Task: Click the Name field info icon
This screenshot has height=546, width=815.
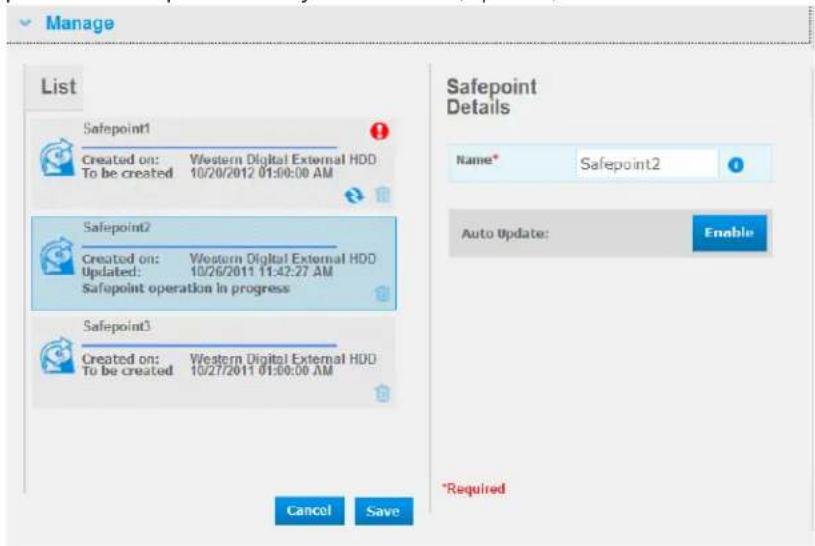Action: (735, 165)
